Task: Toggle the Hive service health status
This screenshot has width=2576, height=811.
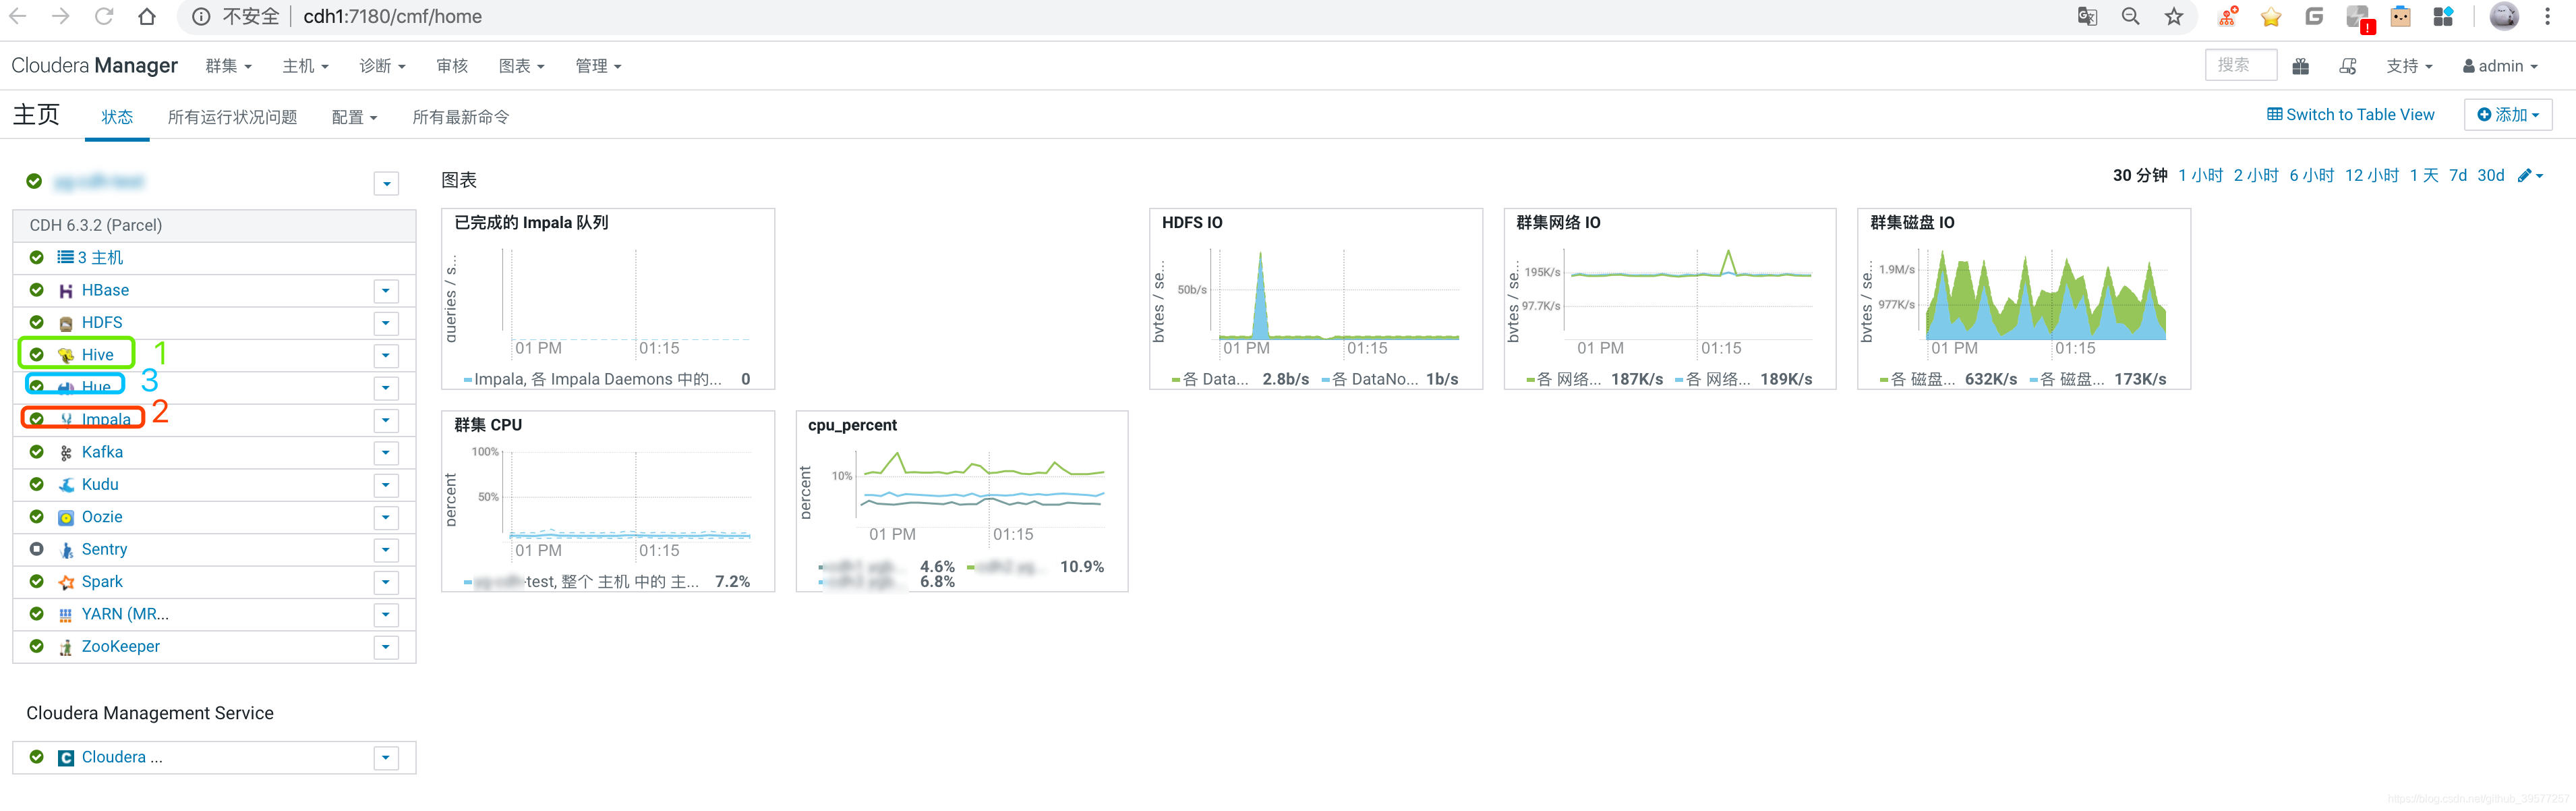Action: coord(38,352)
